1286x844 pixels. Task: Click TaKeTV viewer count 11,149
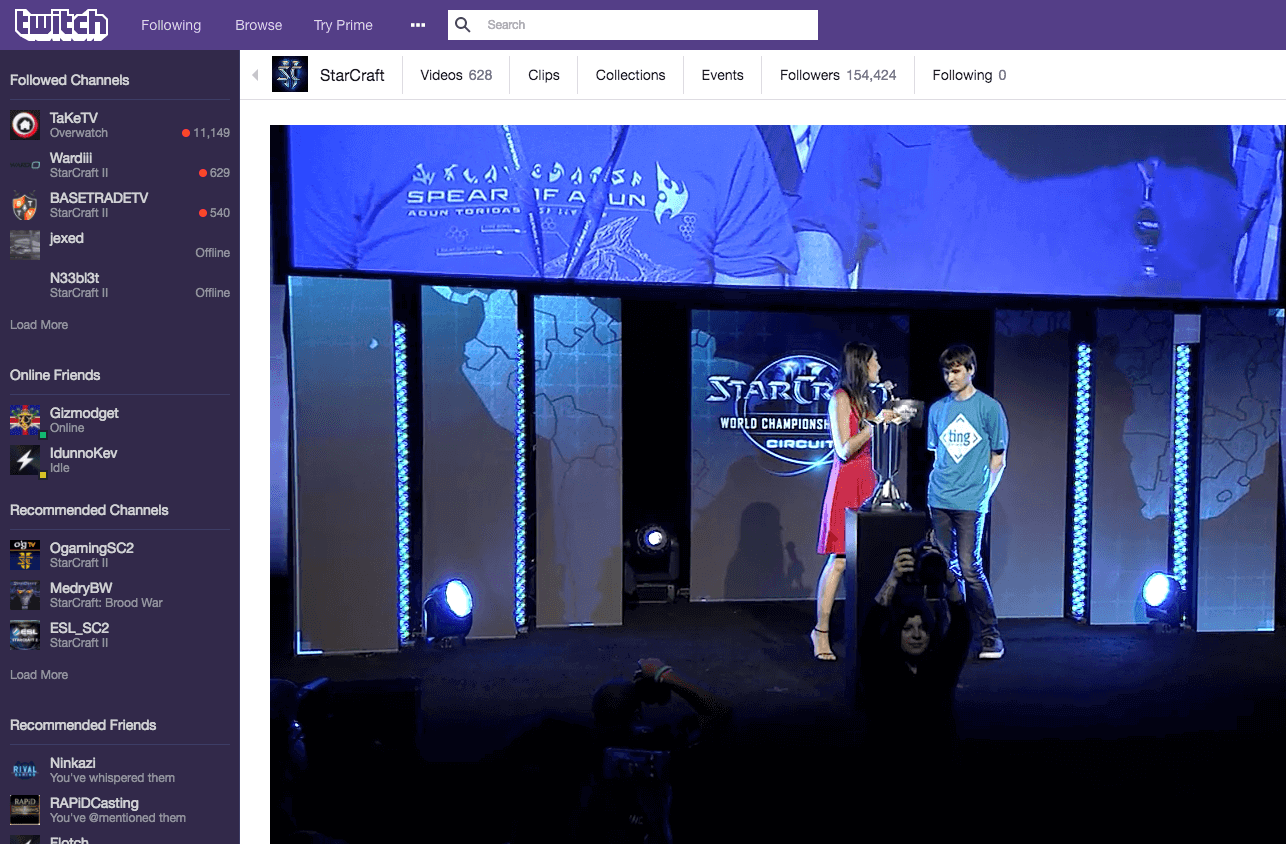(206, 133)
